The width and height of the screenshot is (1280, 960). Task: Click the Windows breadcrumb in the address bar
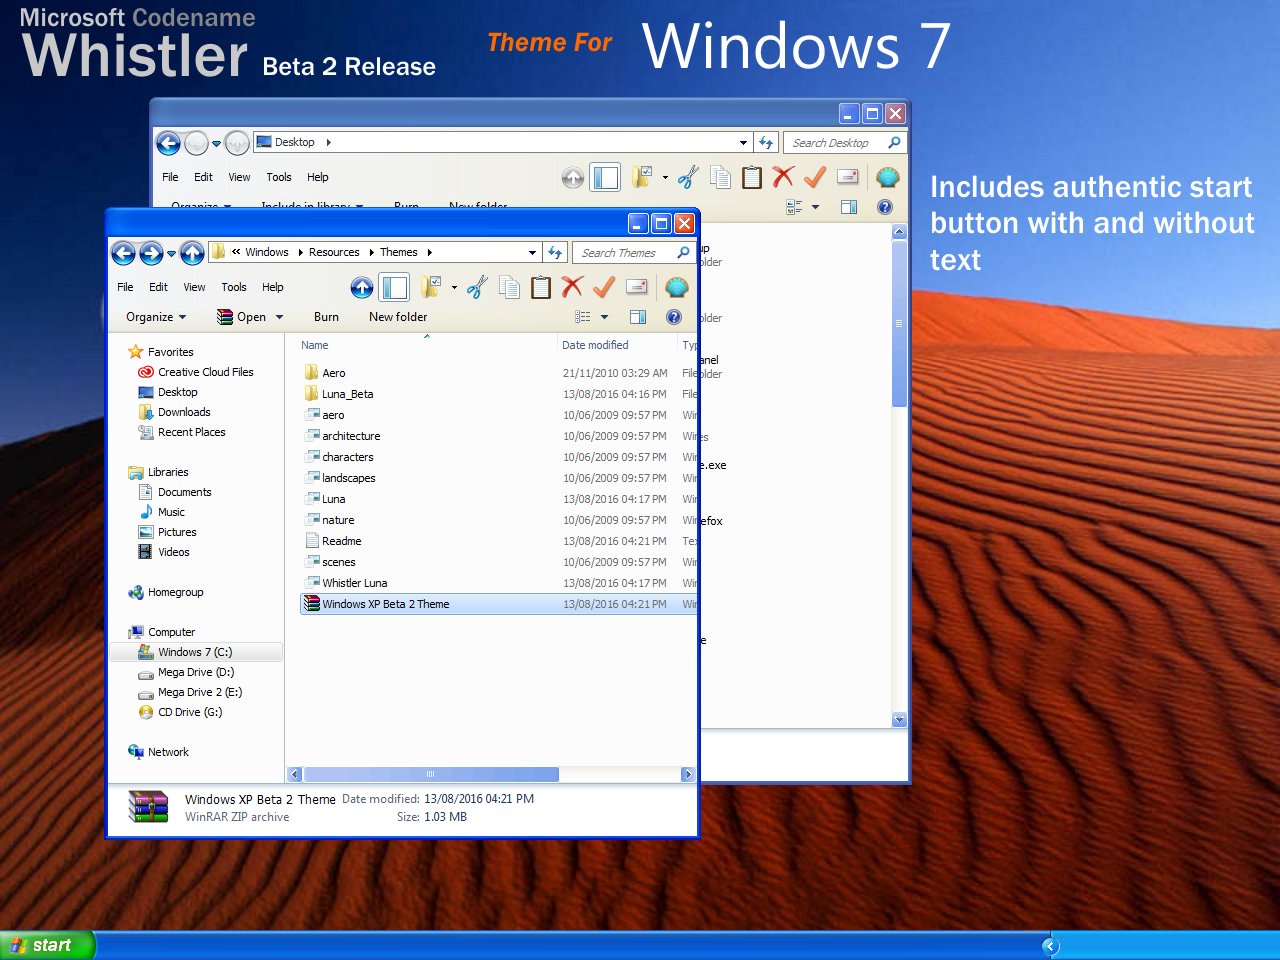(x=267, y=252)
